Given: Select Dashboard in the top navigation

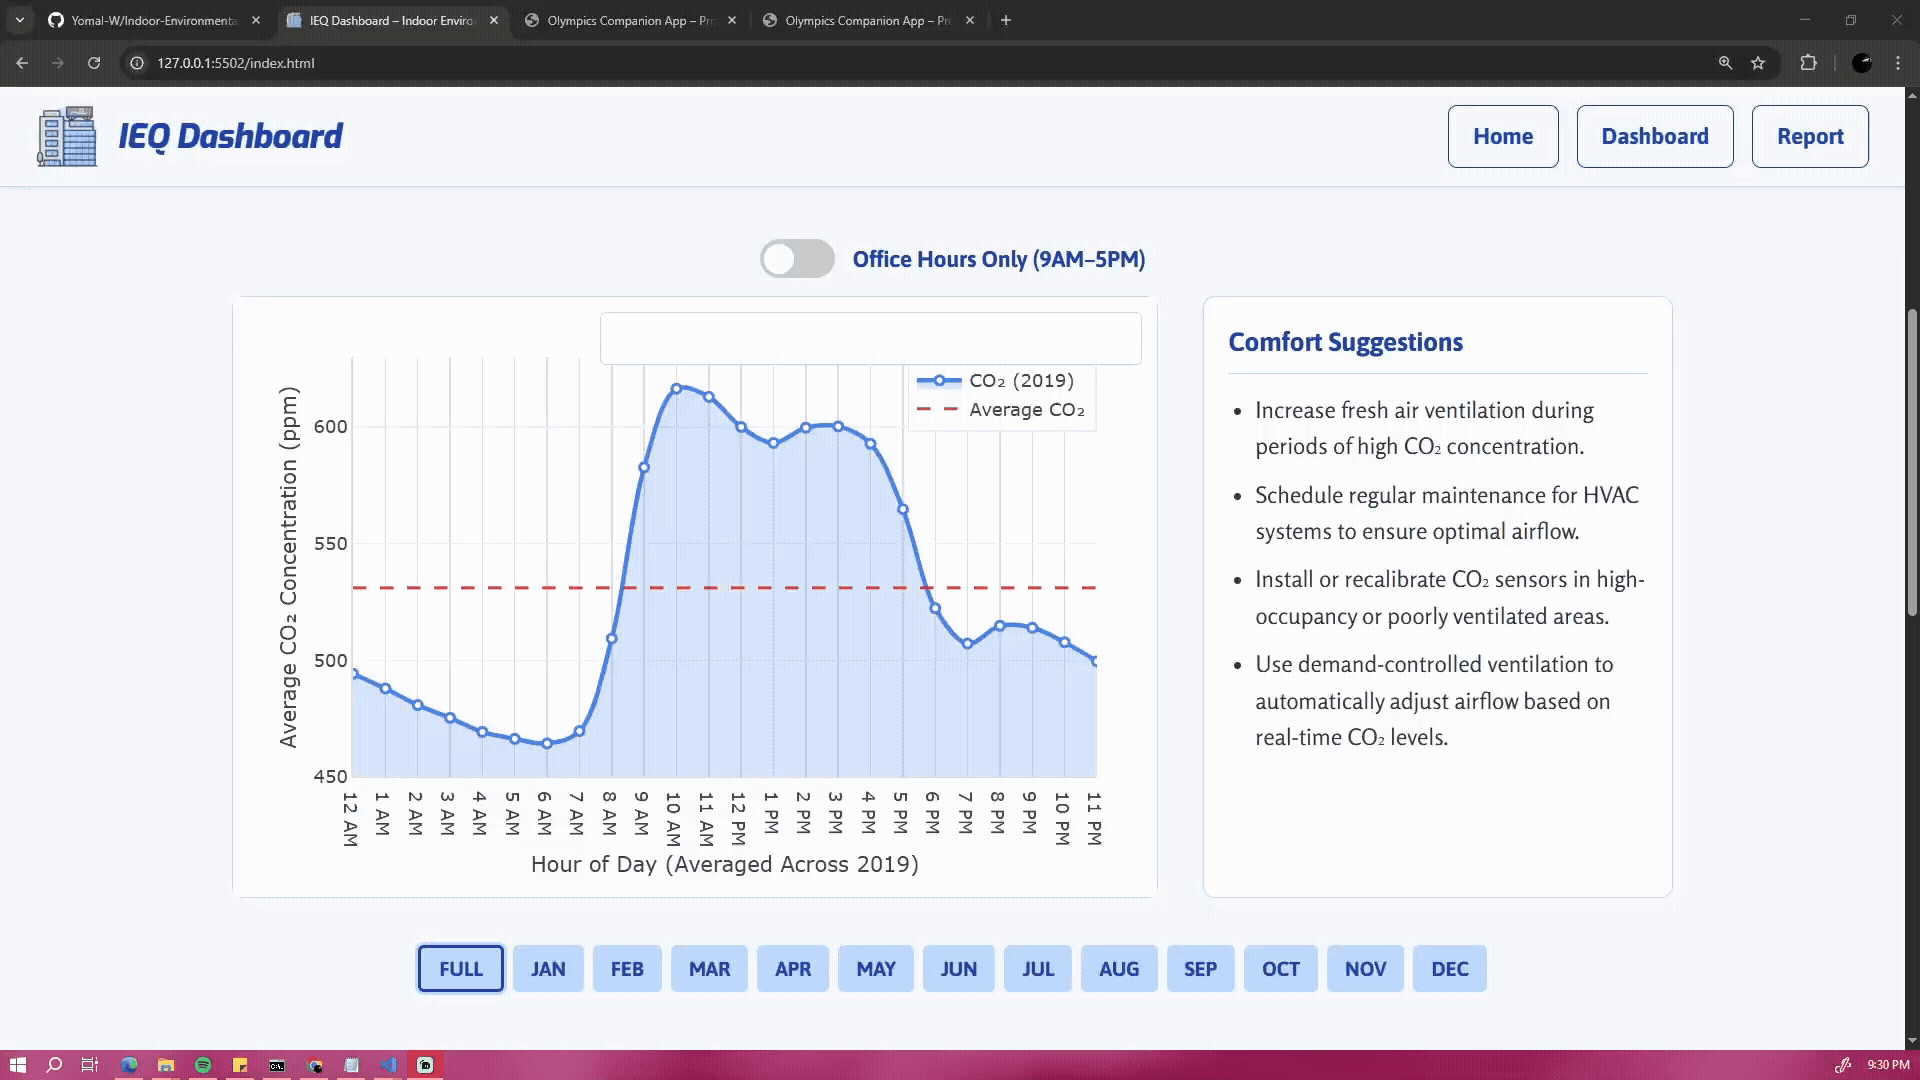Looking at the screenshot, I should point(1654,136).
